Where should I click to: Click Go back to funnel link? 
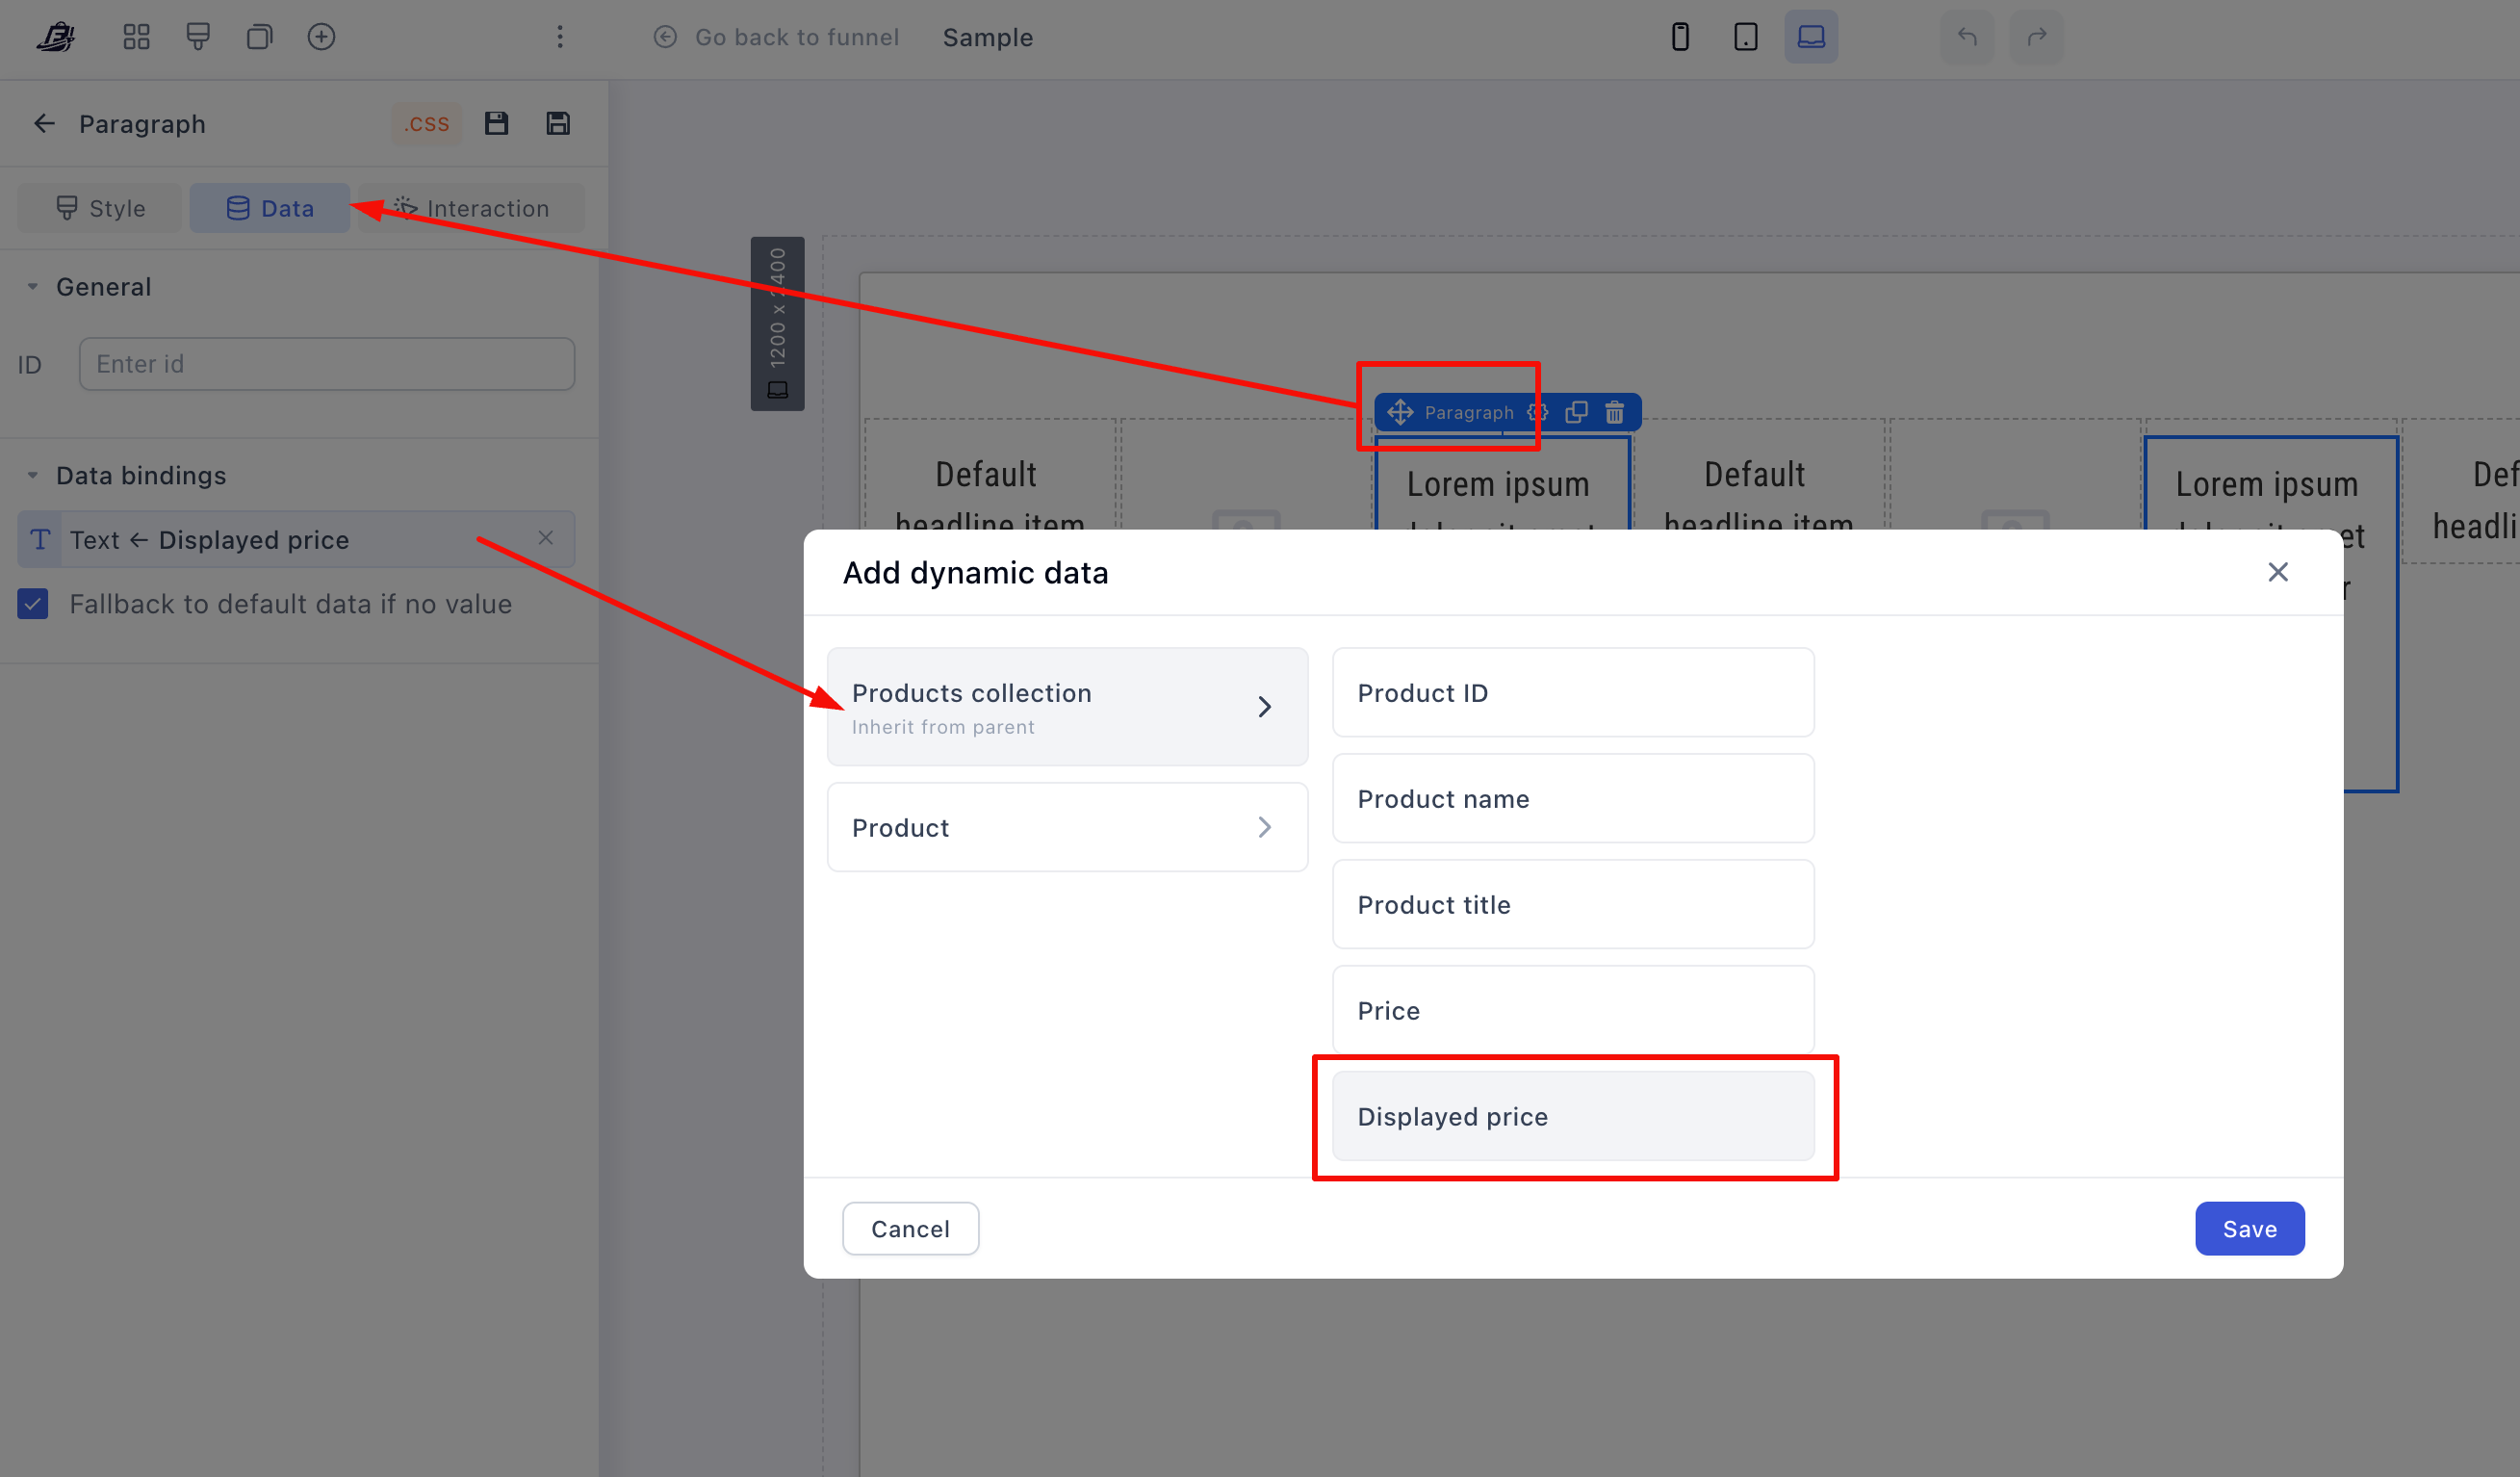(x=777, y=37)
